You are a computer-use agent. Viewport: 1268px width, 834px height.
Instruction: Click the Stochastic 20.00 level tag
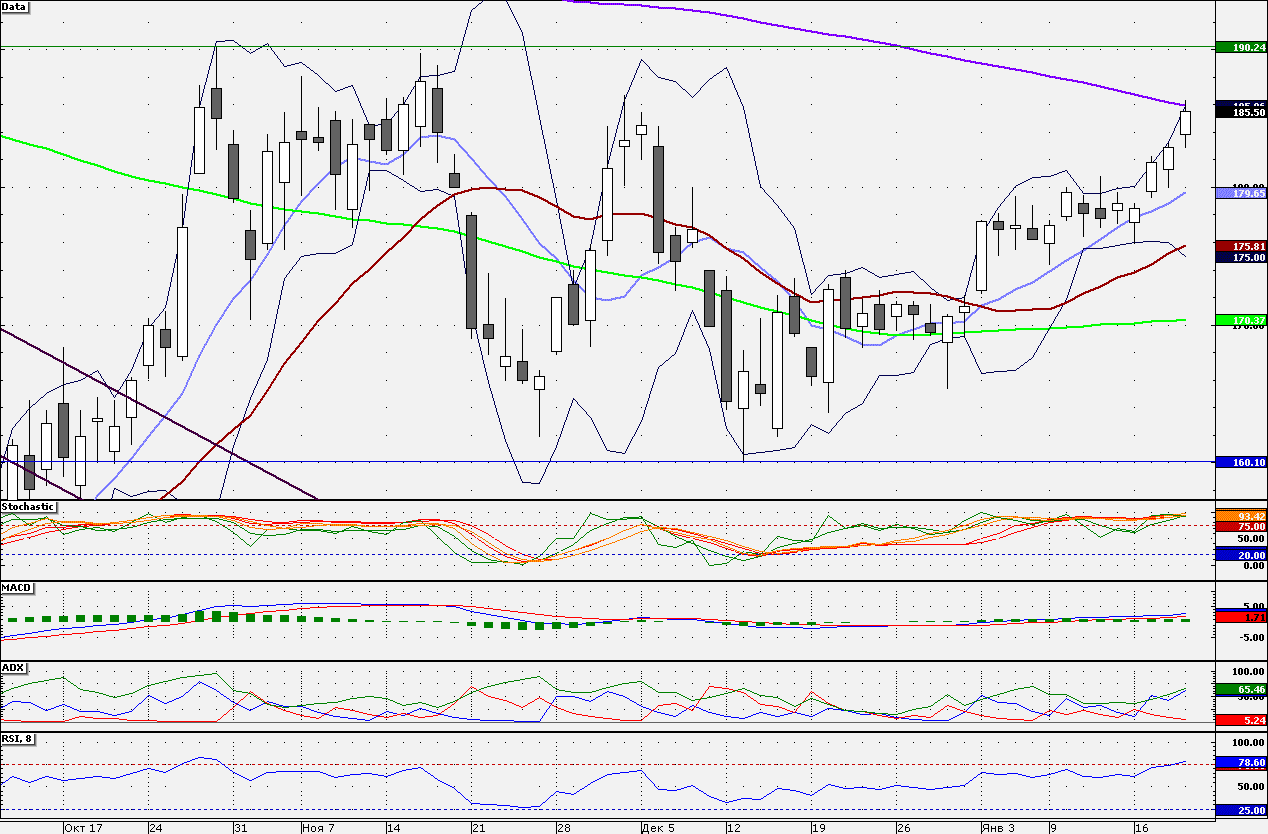pyautogui.click(x=1241, y=555)
